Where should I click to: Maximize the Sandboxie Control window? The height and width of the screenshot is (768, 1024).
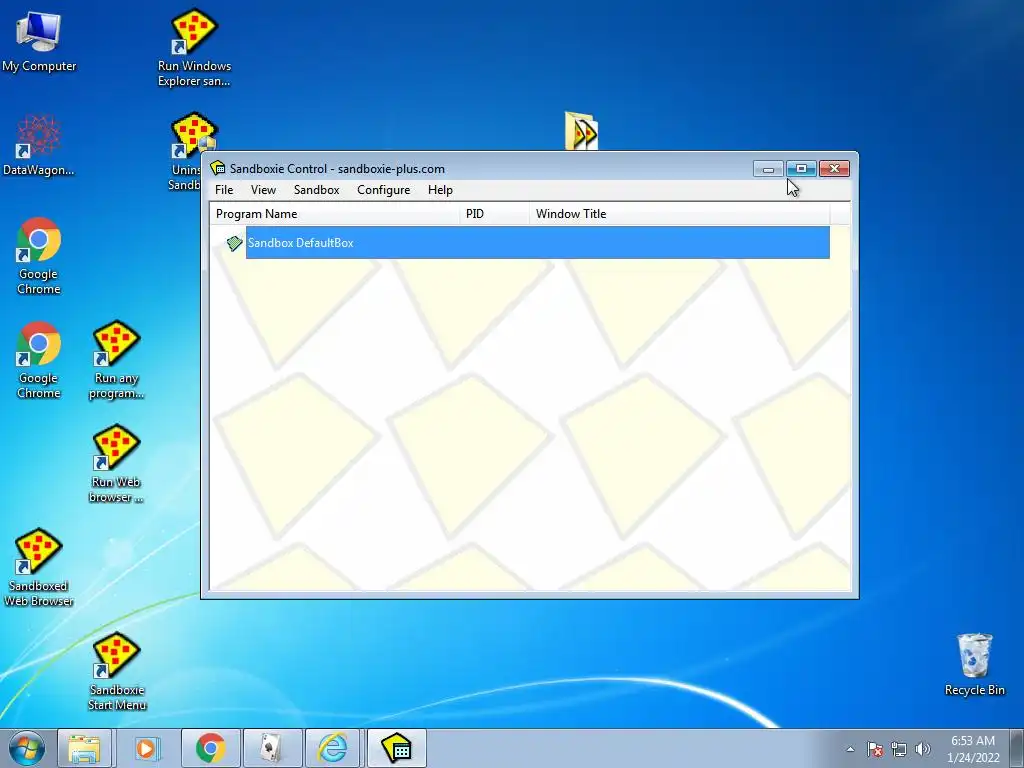point(801,169)
